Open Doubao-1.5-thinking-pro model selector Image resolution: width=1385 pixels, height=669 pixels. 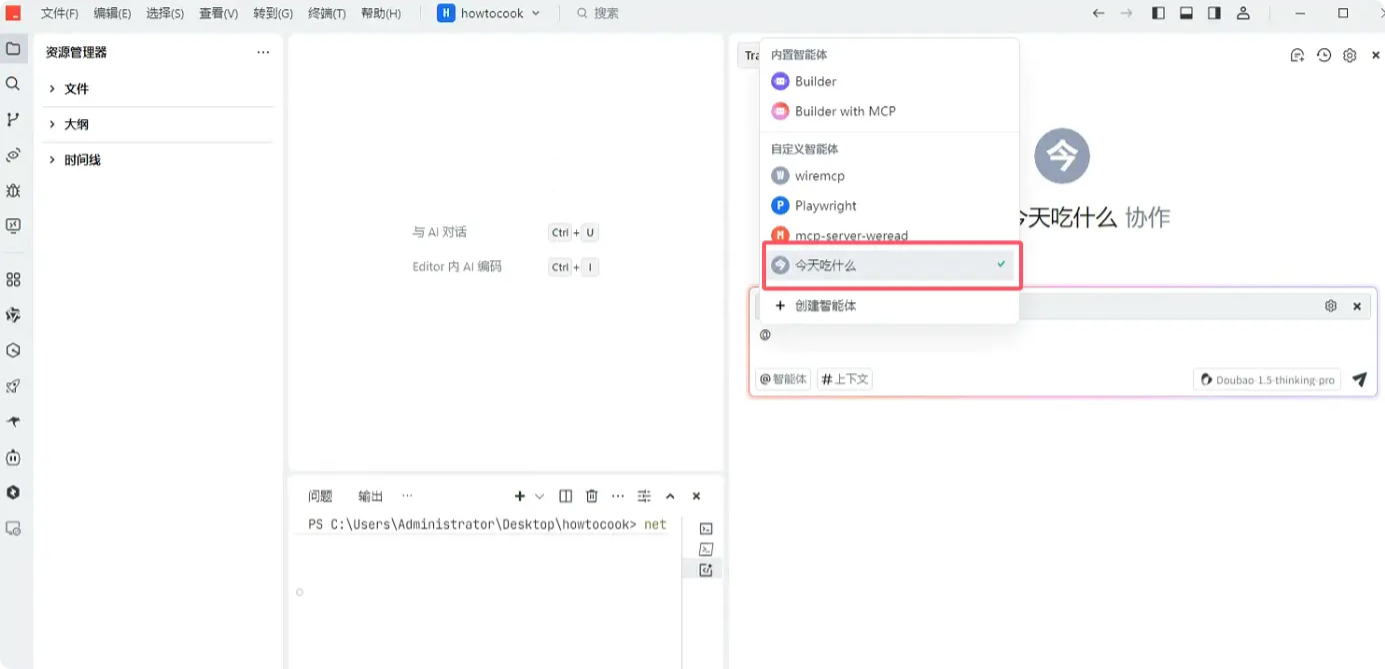click(x=1267, y=380)
